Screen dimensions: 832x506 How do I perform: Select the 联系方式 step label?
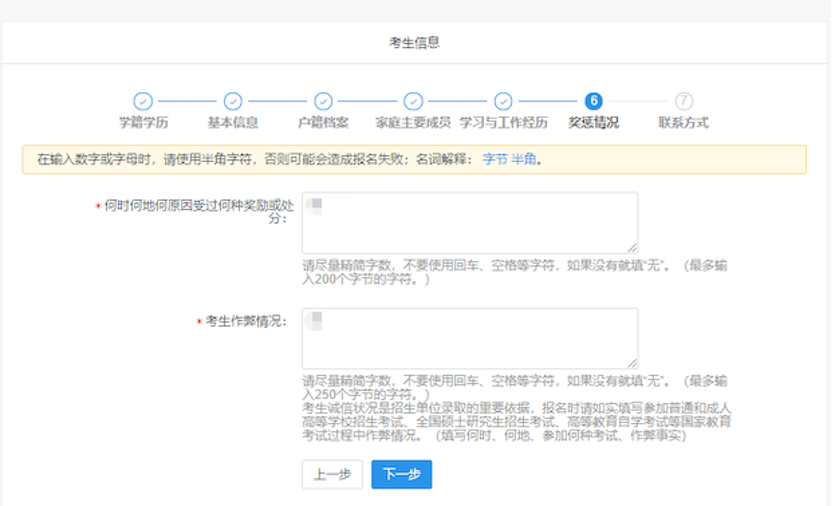(x=683, y=123)
